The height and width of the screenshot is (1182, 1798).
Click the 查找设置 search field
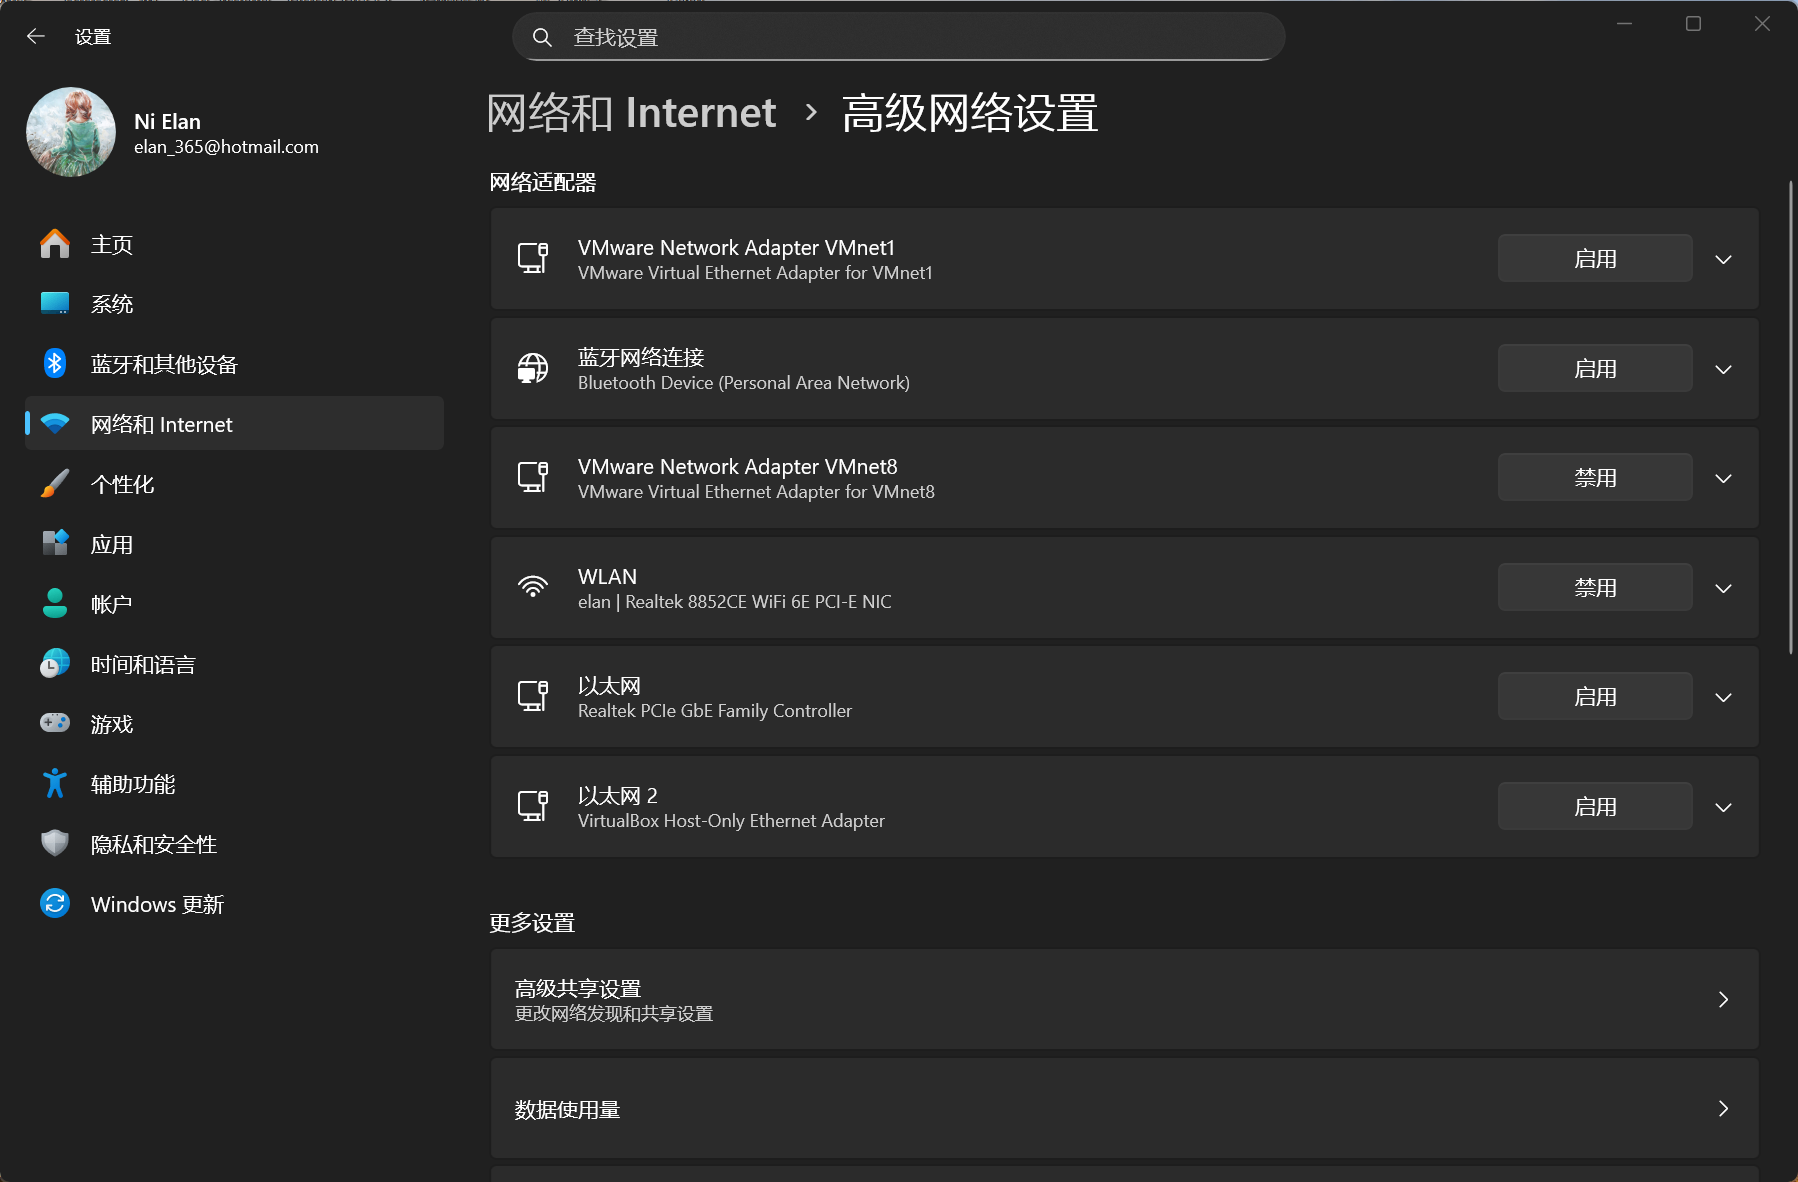click(x=900, y=38)
